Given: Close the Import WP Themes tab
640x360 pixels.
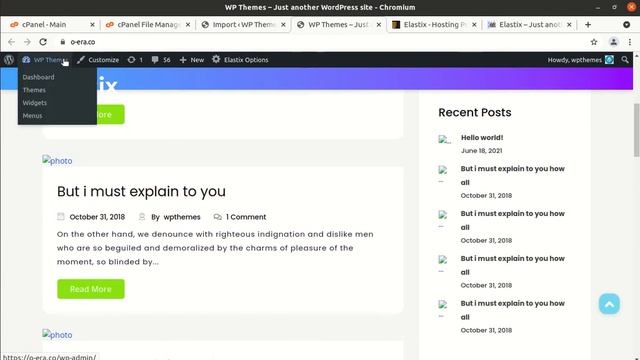Looking at the screenshot, I should (283, 24).
